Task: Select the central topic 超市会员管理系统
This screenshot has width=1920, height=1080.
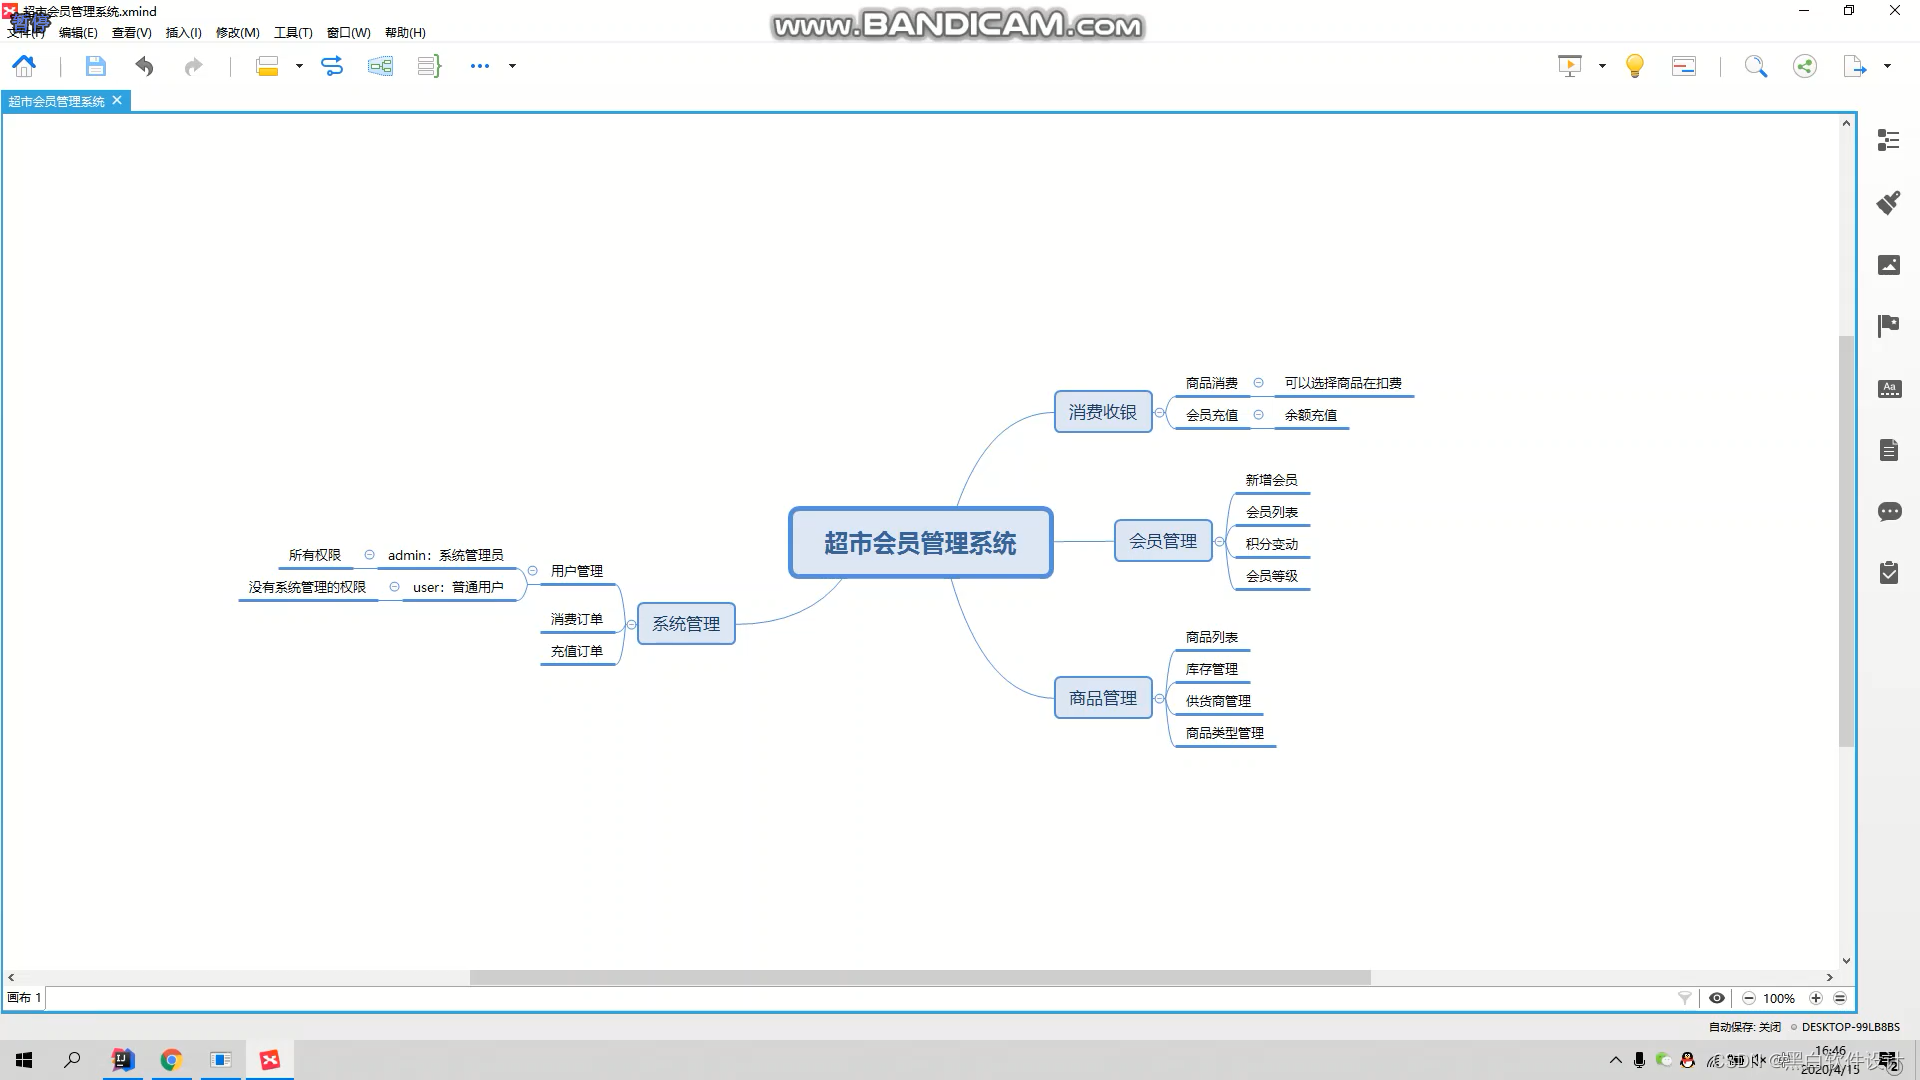Action: [920, 542]
